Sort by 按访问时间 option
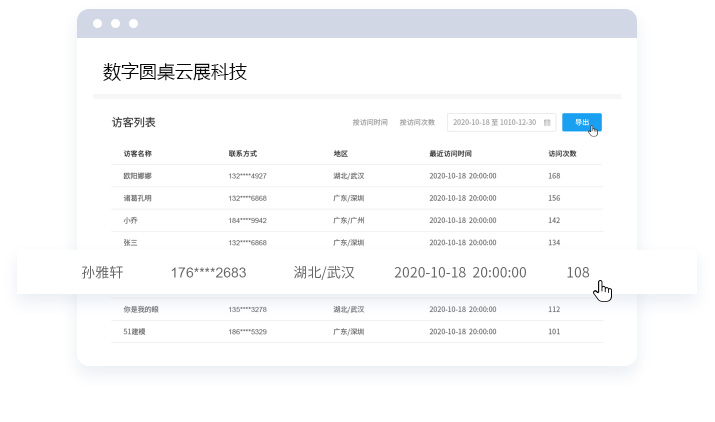The image size is (715, 422). point(370,123)
